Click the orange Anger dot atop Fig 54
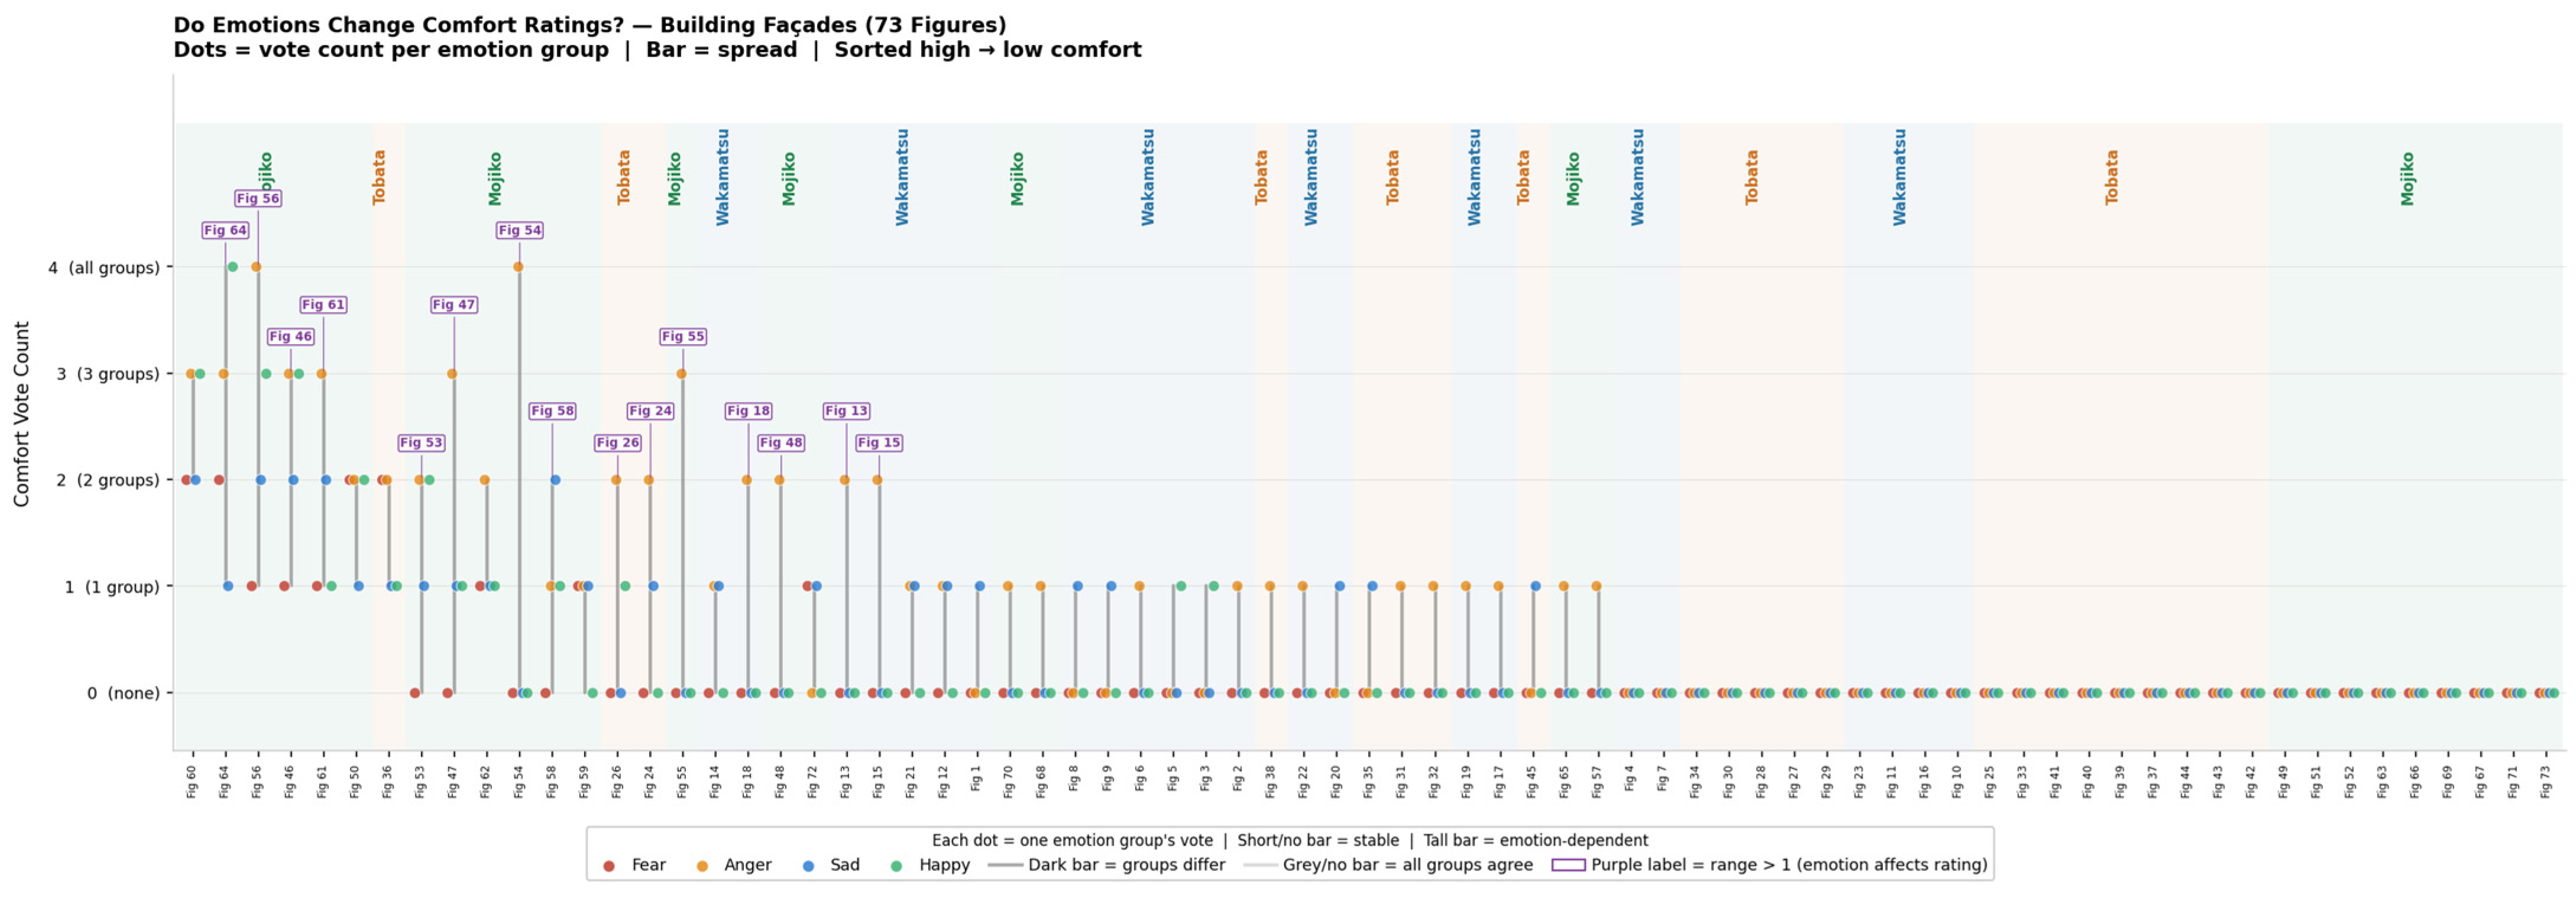Image resolution: width=2576 pixels, height=897 pixels. (x=518, y=267)
